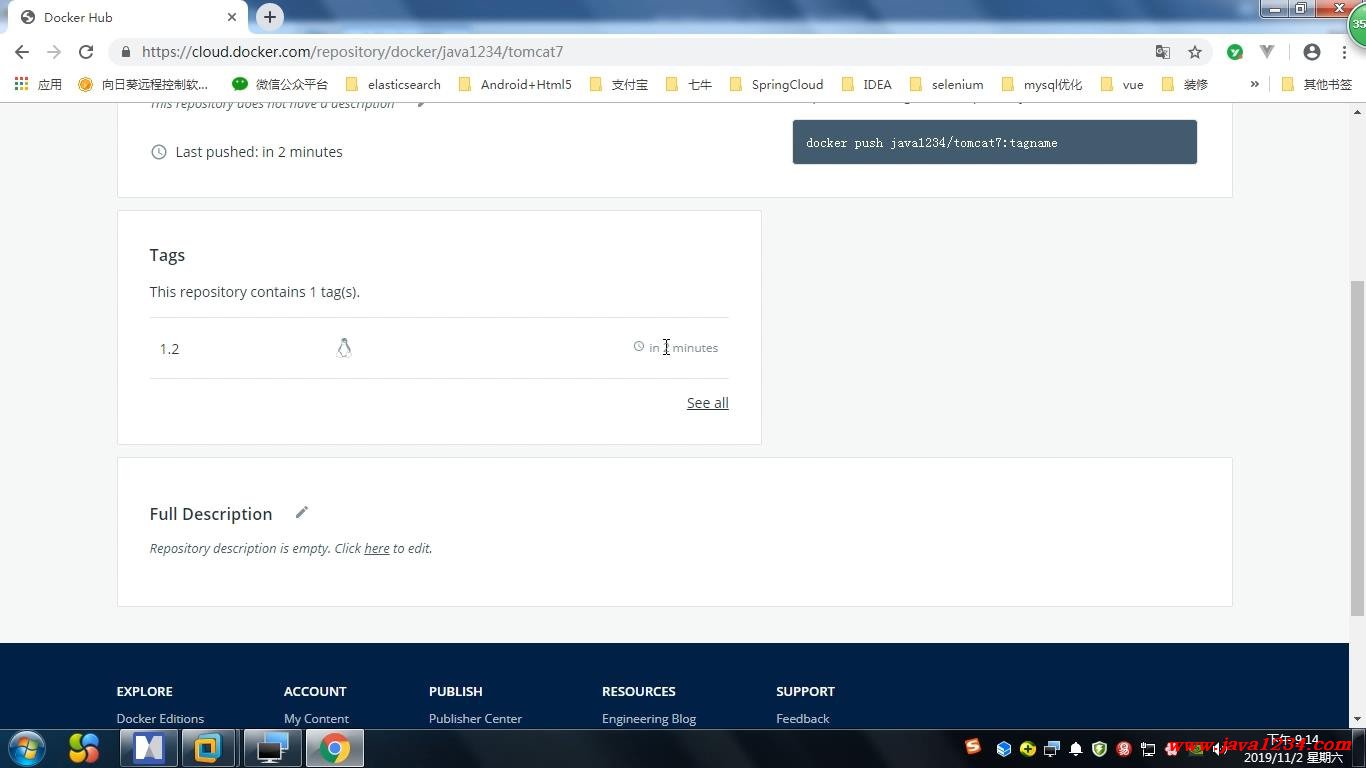This screenshot has width=1366, height=768.
Task: Close the Docker Hub tab
Action: point(231,17)
